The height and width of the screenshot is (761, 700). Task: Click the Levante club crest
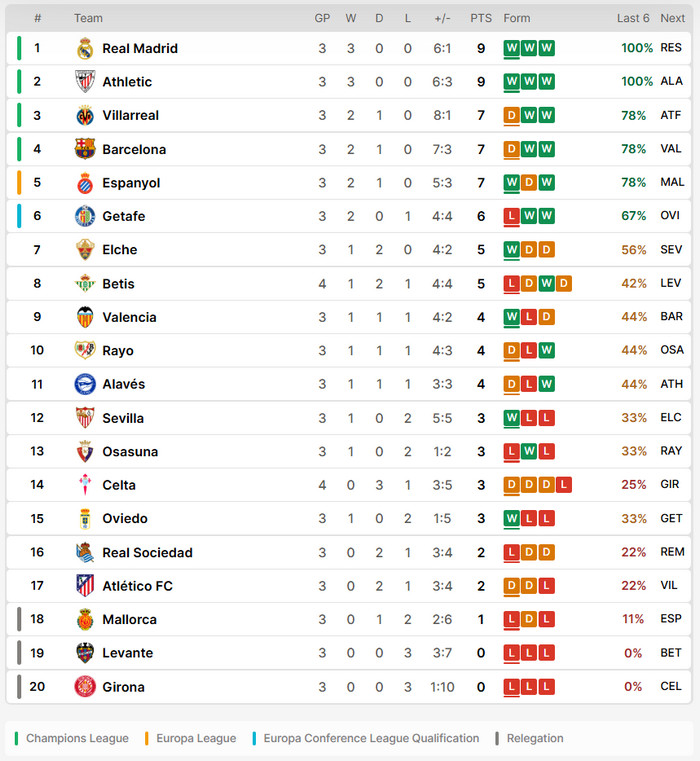(x=85, y=653)
